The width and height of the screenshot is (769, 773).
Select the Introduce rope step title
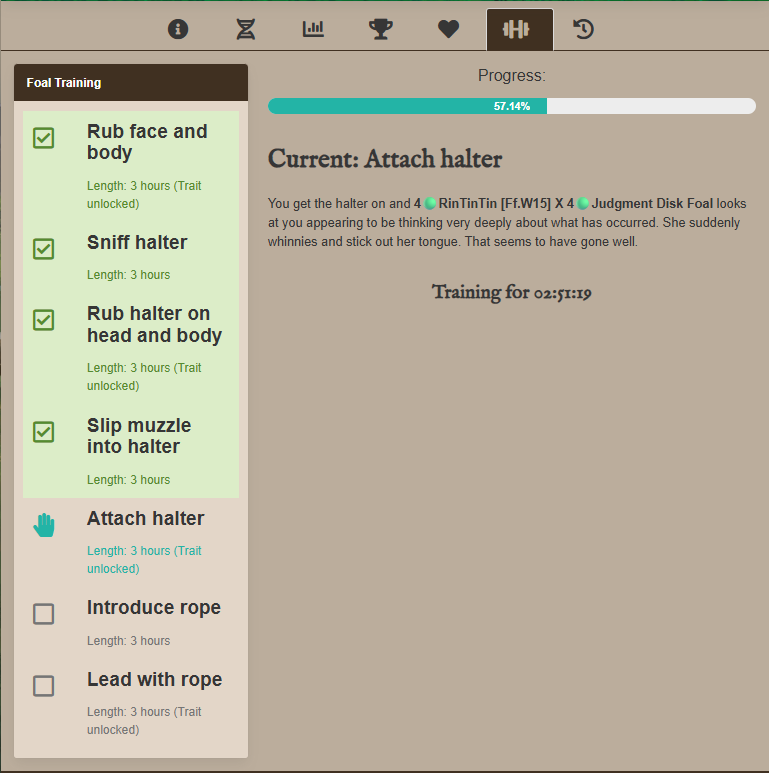[154, 607]
